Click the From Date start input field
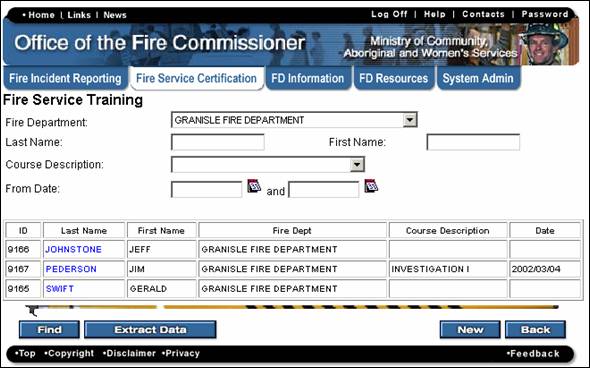This screenshot has width=590, height=368. coord(207,189)
